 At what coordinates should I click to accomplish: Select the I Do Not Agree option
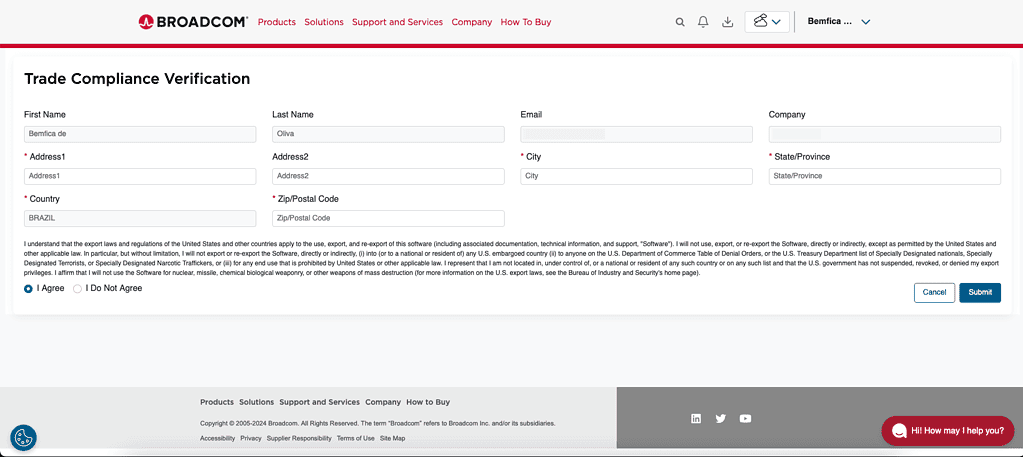pyautogui.click(x=78, y=289)
